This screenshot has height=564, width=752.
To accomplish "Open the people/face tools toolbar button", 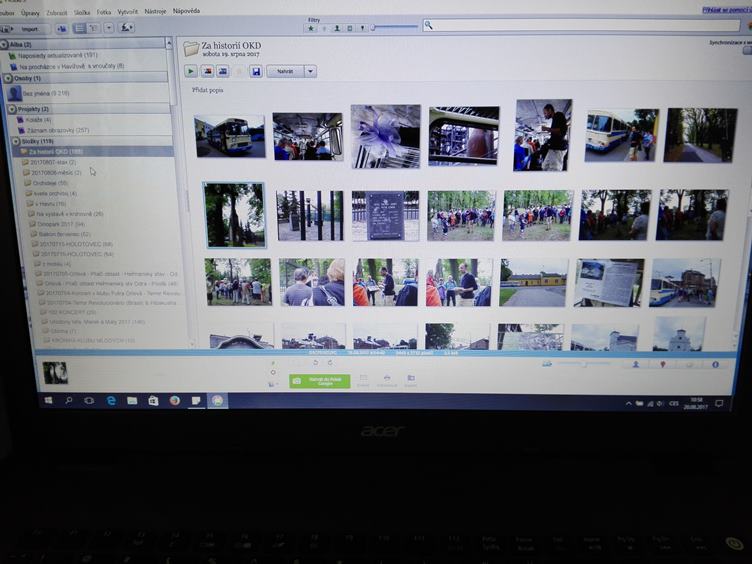I will (127, 28).
